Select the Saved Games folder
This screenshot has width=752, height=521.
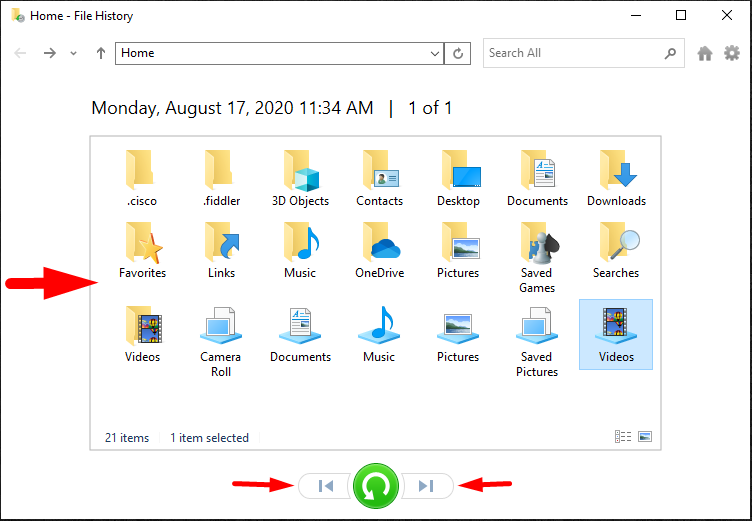coord(537,256)
